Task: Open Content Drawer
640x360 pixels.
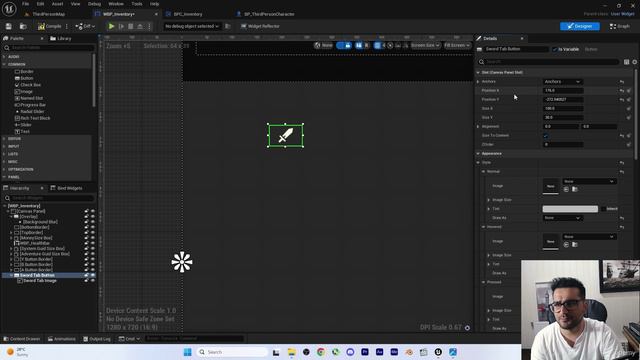Action: click(x=21, y=339)
